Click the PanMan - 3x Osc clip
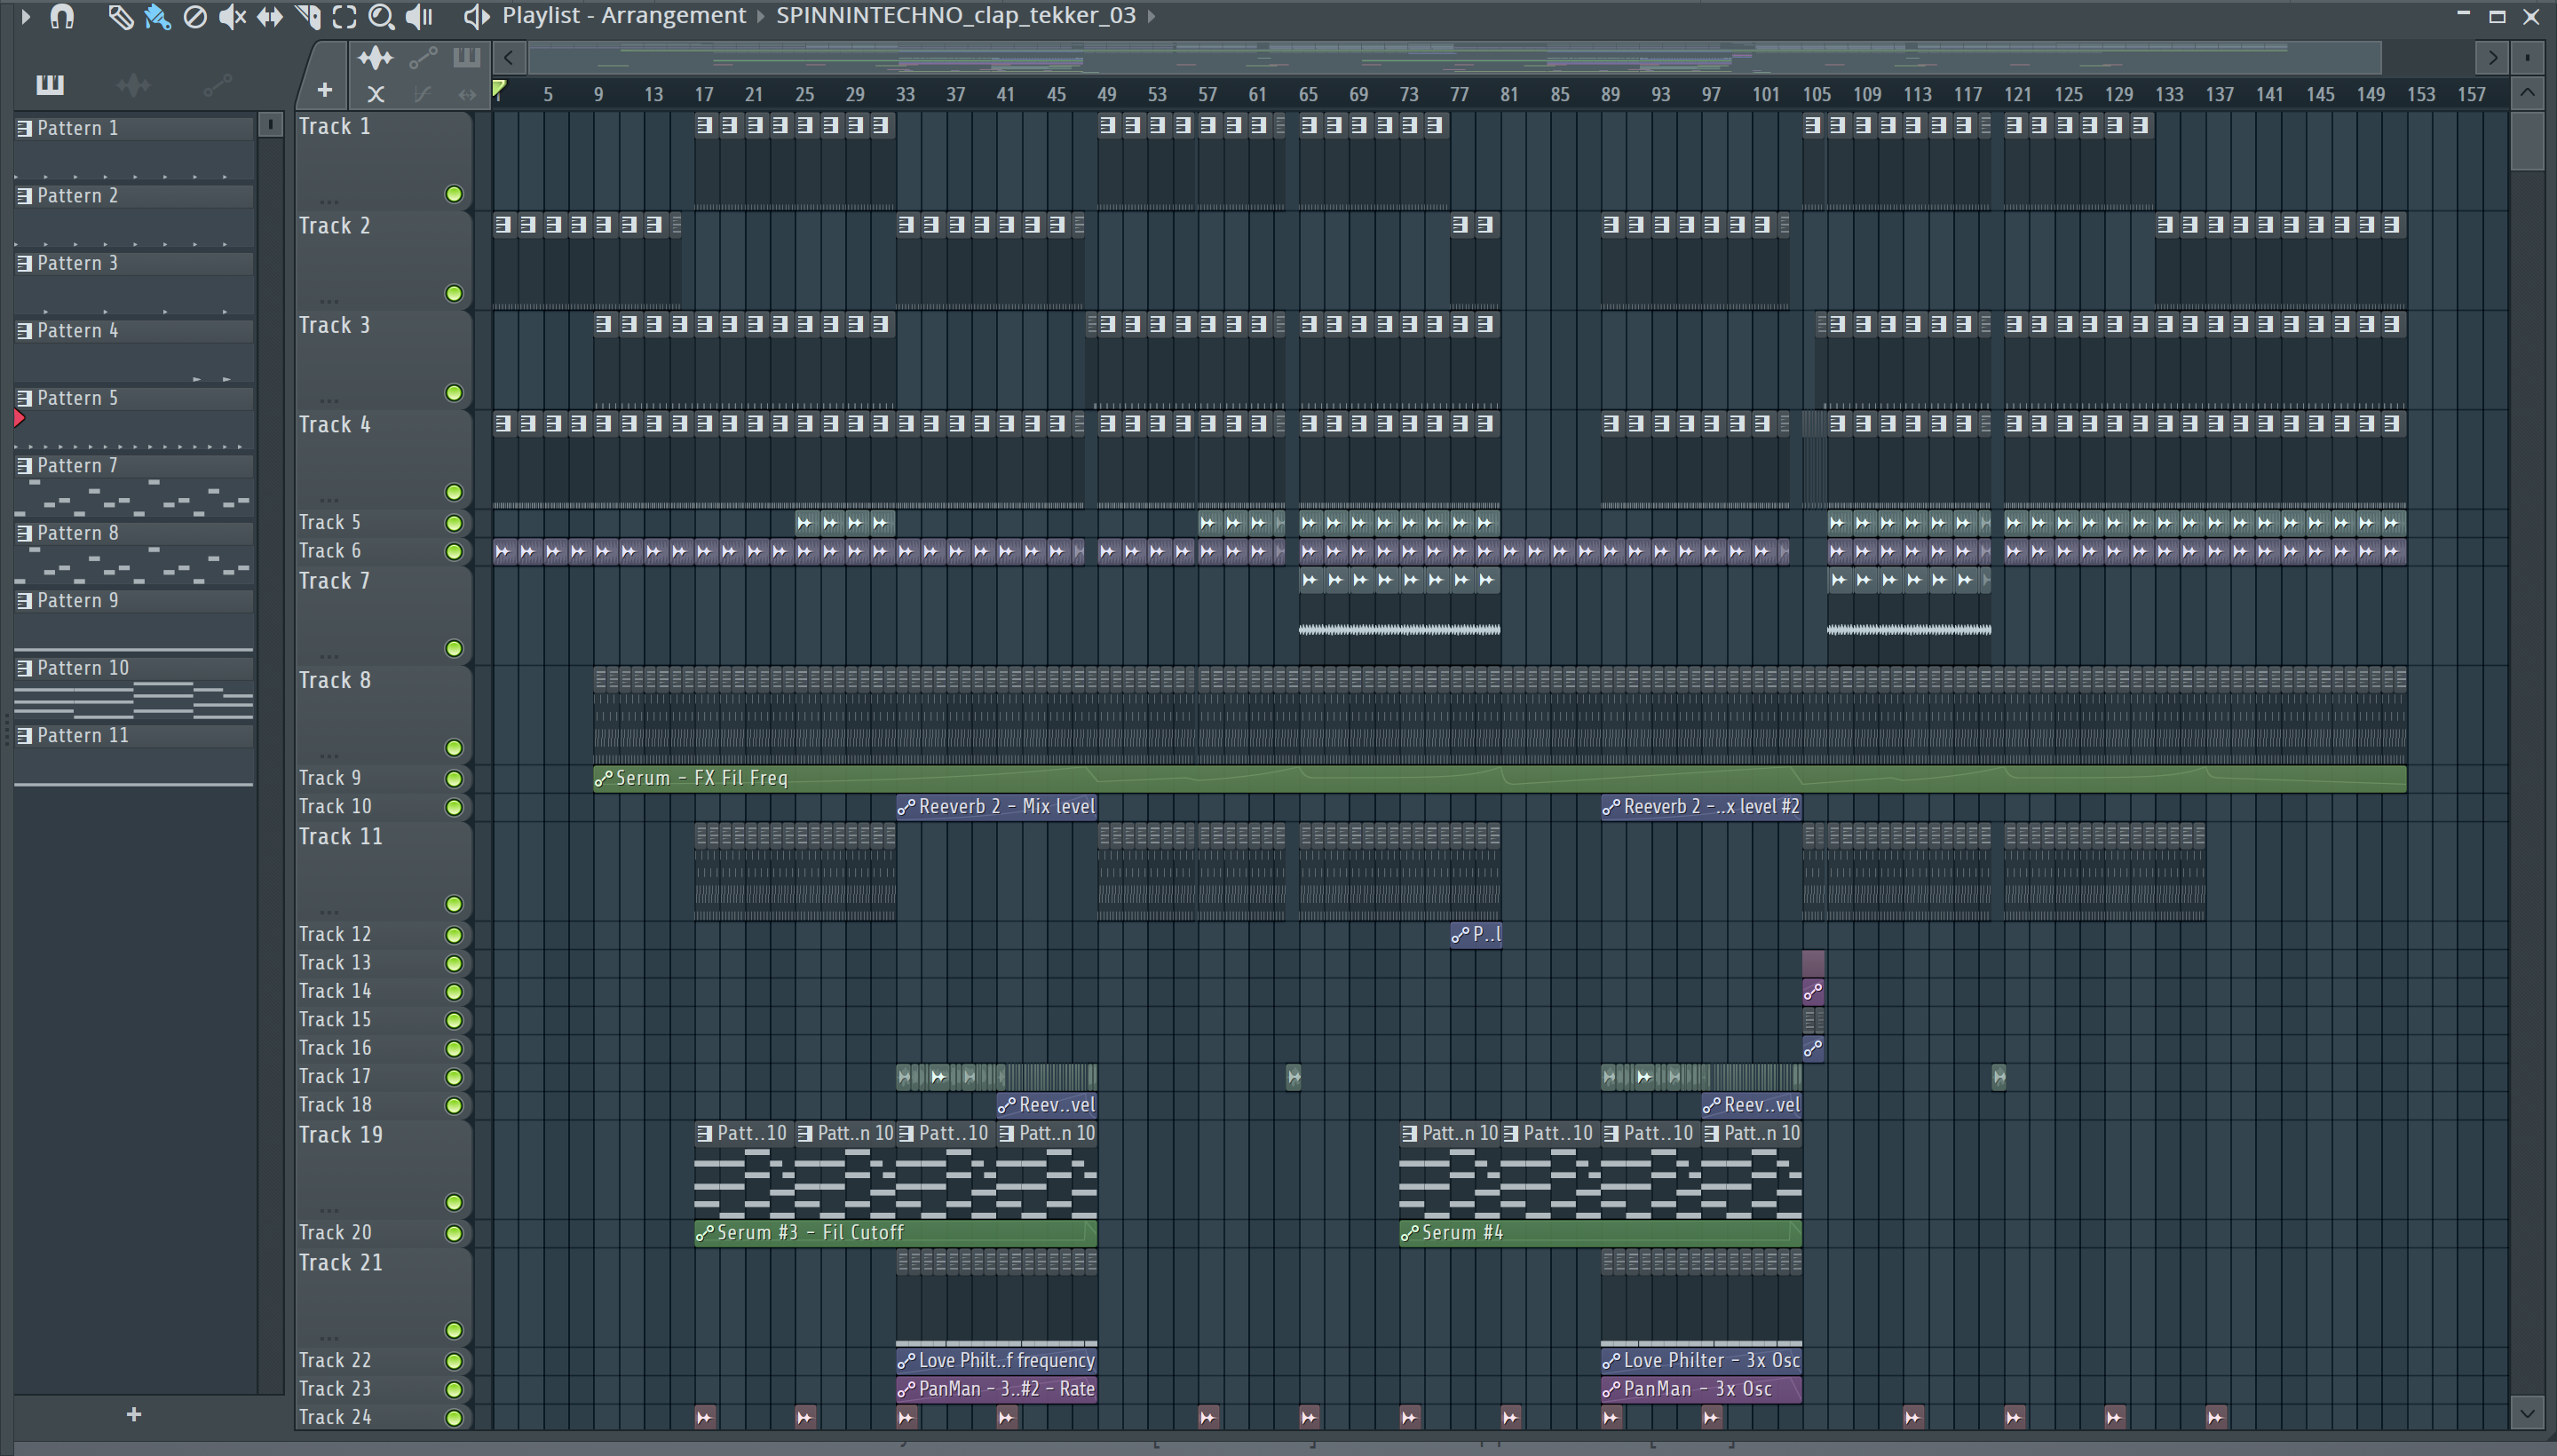Viewport: 2557px width, 1456px height. point(1700,1389)
